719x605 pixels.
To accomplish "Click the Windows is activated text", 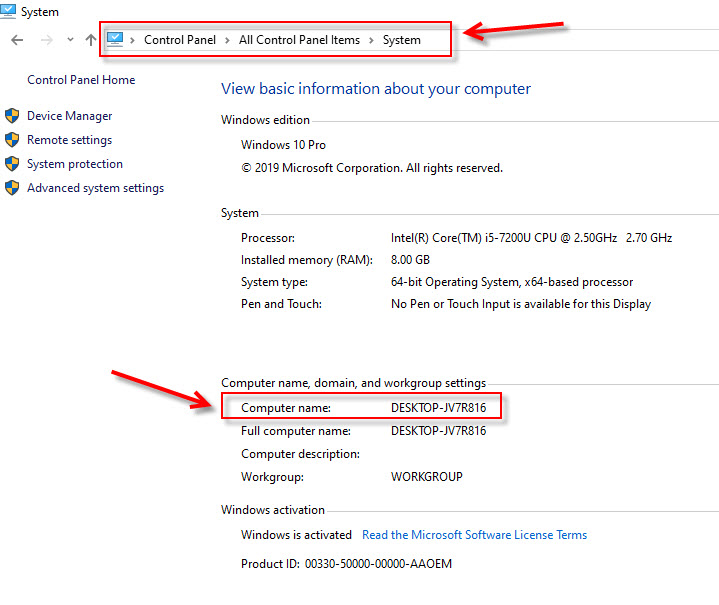I will 296,535.
